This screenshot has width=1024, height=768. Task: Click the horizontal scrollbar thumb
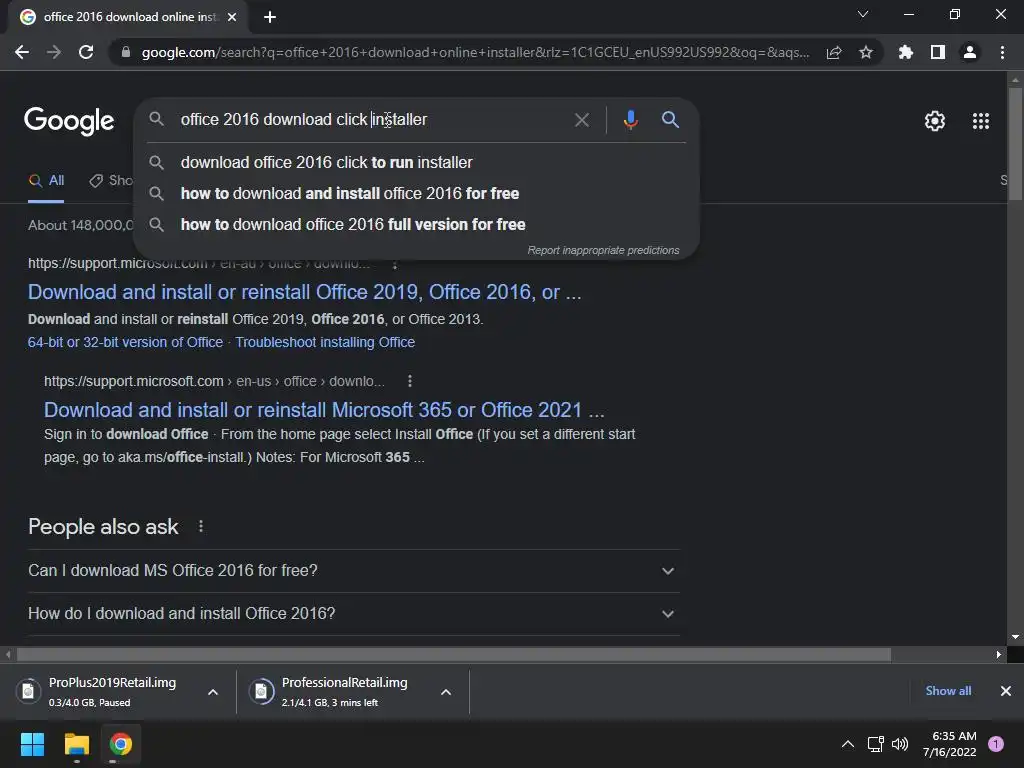pyautogui.click(x=454, y=654)
